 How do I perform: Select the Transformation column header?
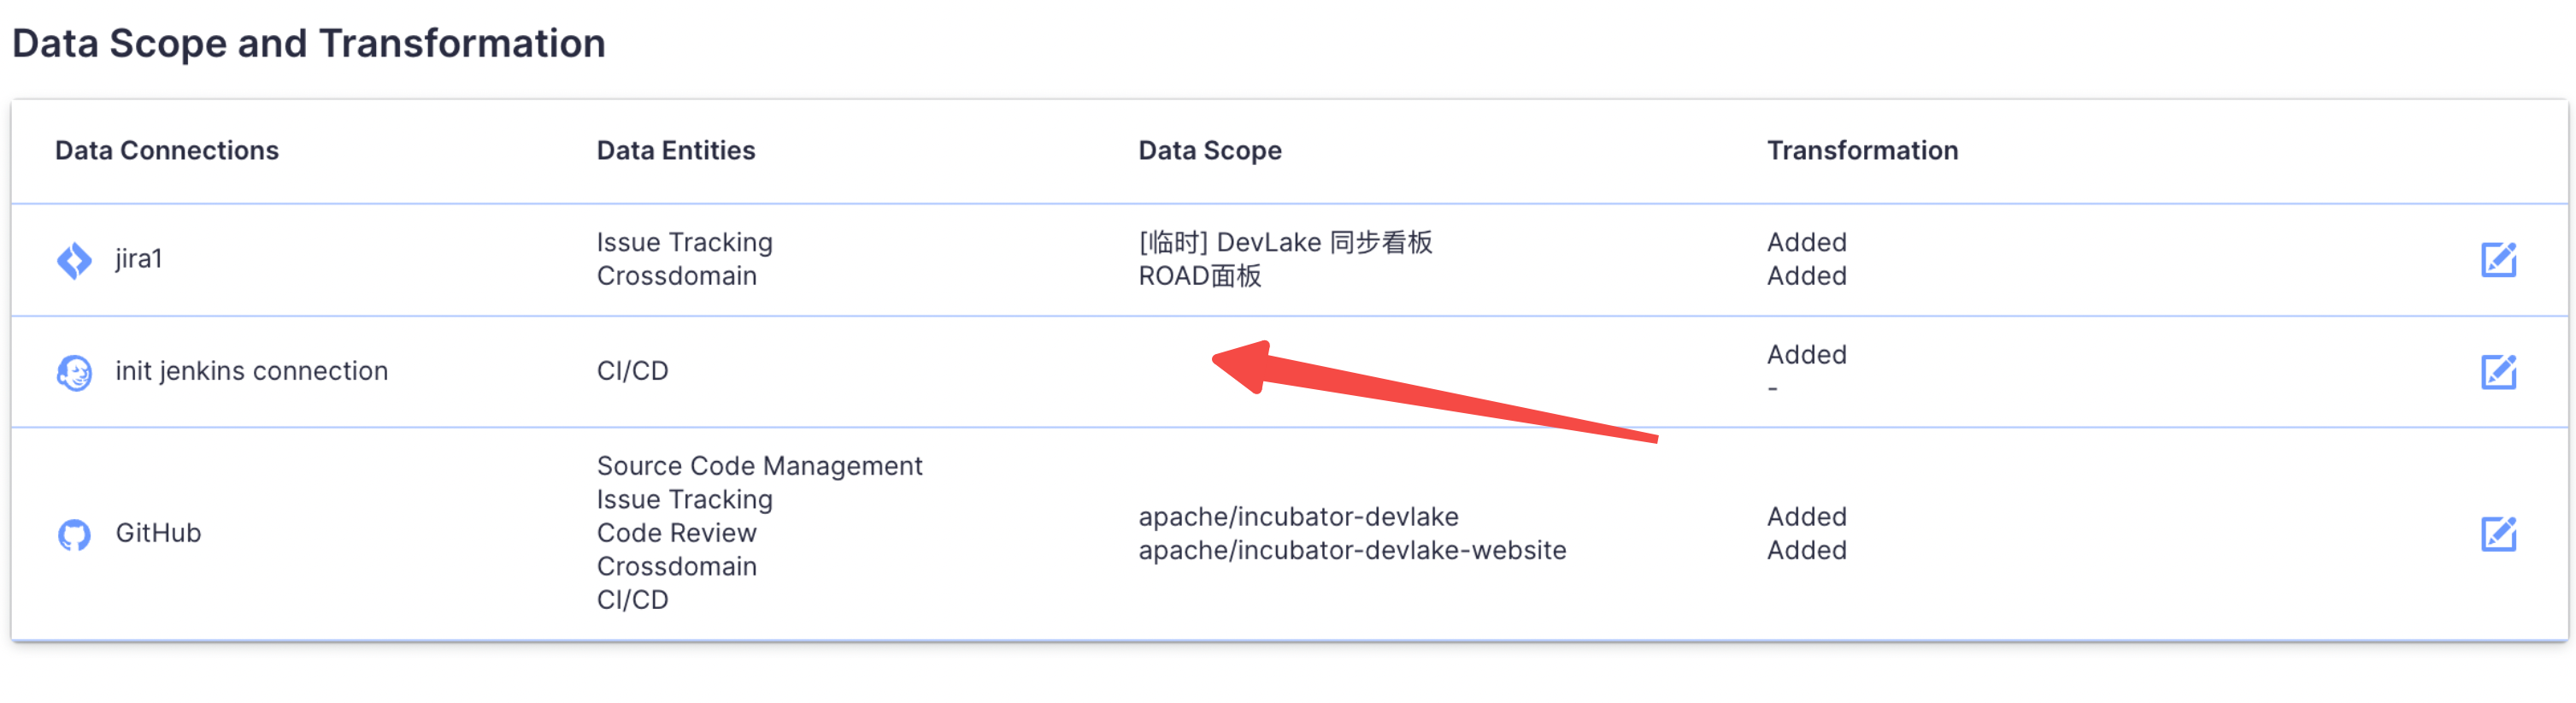[x=1862, y=150]
